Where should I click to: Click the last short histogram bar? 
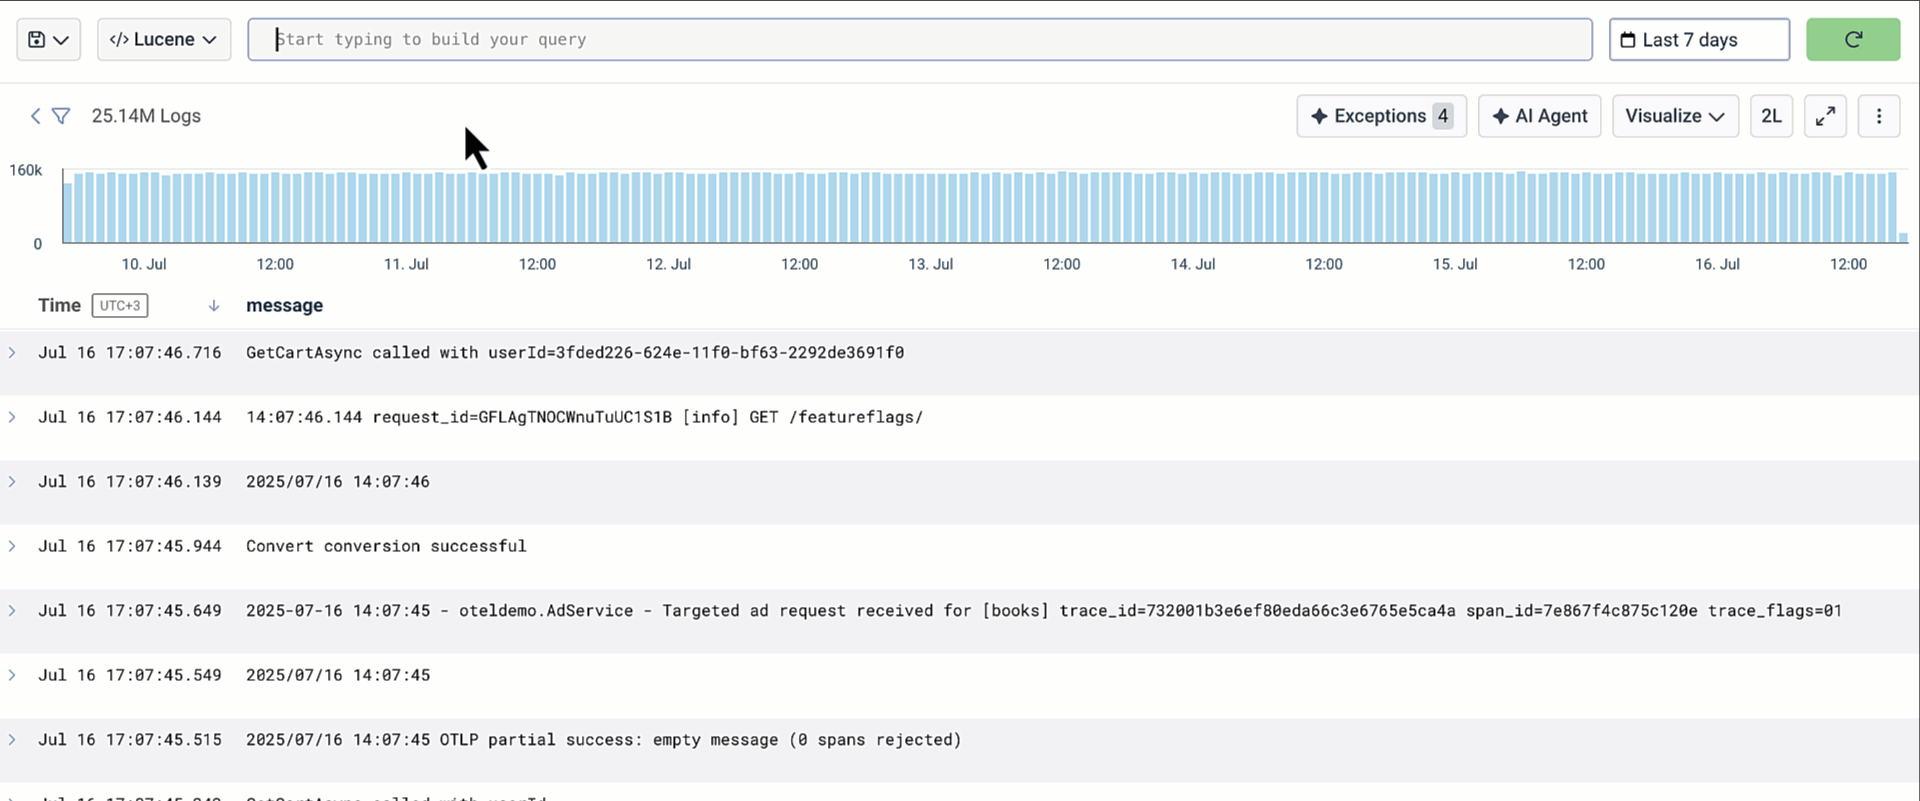[x=1903, y=238]
